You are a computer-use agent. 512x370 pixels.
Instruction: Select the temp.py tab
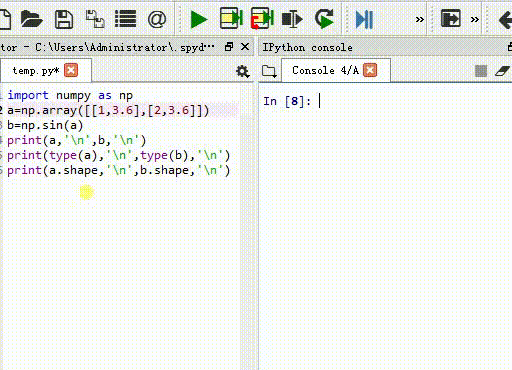tap(36, 71)
